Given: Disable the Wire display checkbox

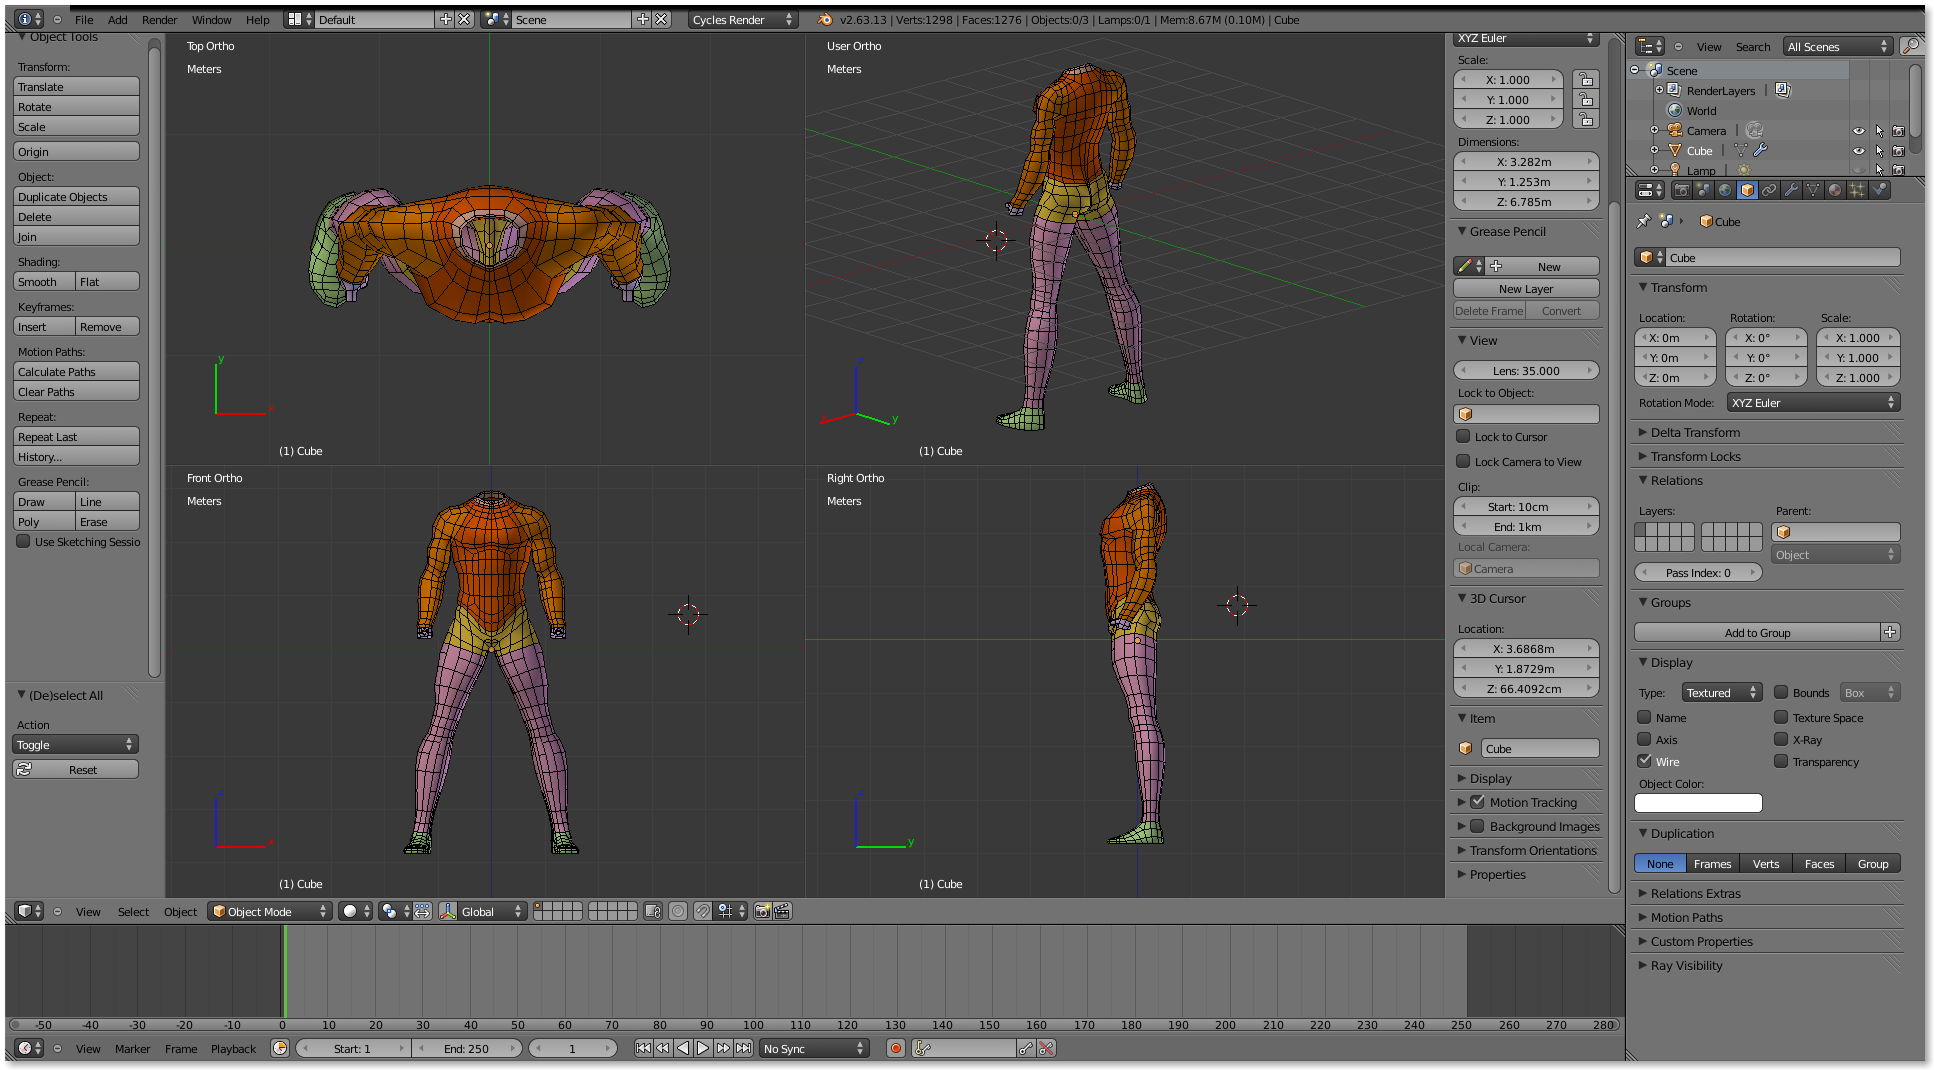Looking at the screenshot, I should [x=1644, y=761].
